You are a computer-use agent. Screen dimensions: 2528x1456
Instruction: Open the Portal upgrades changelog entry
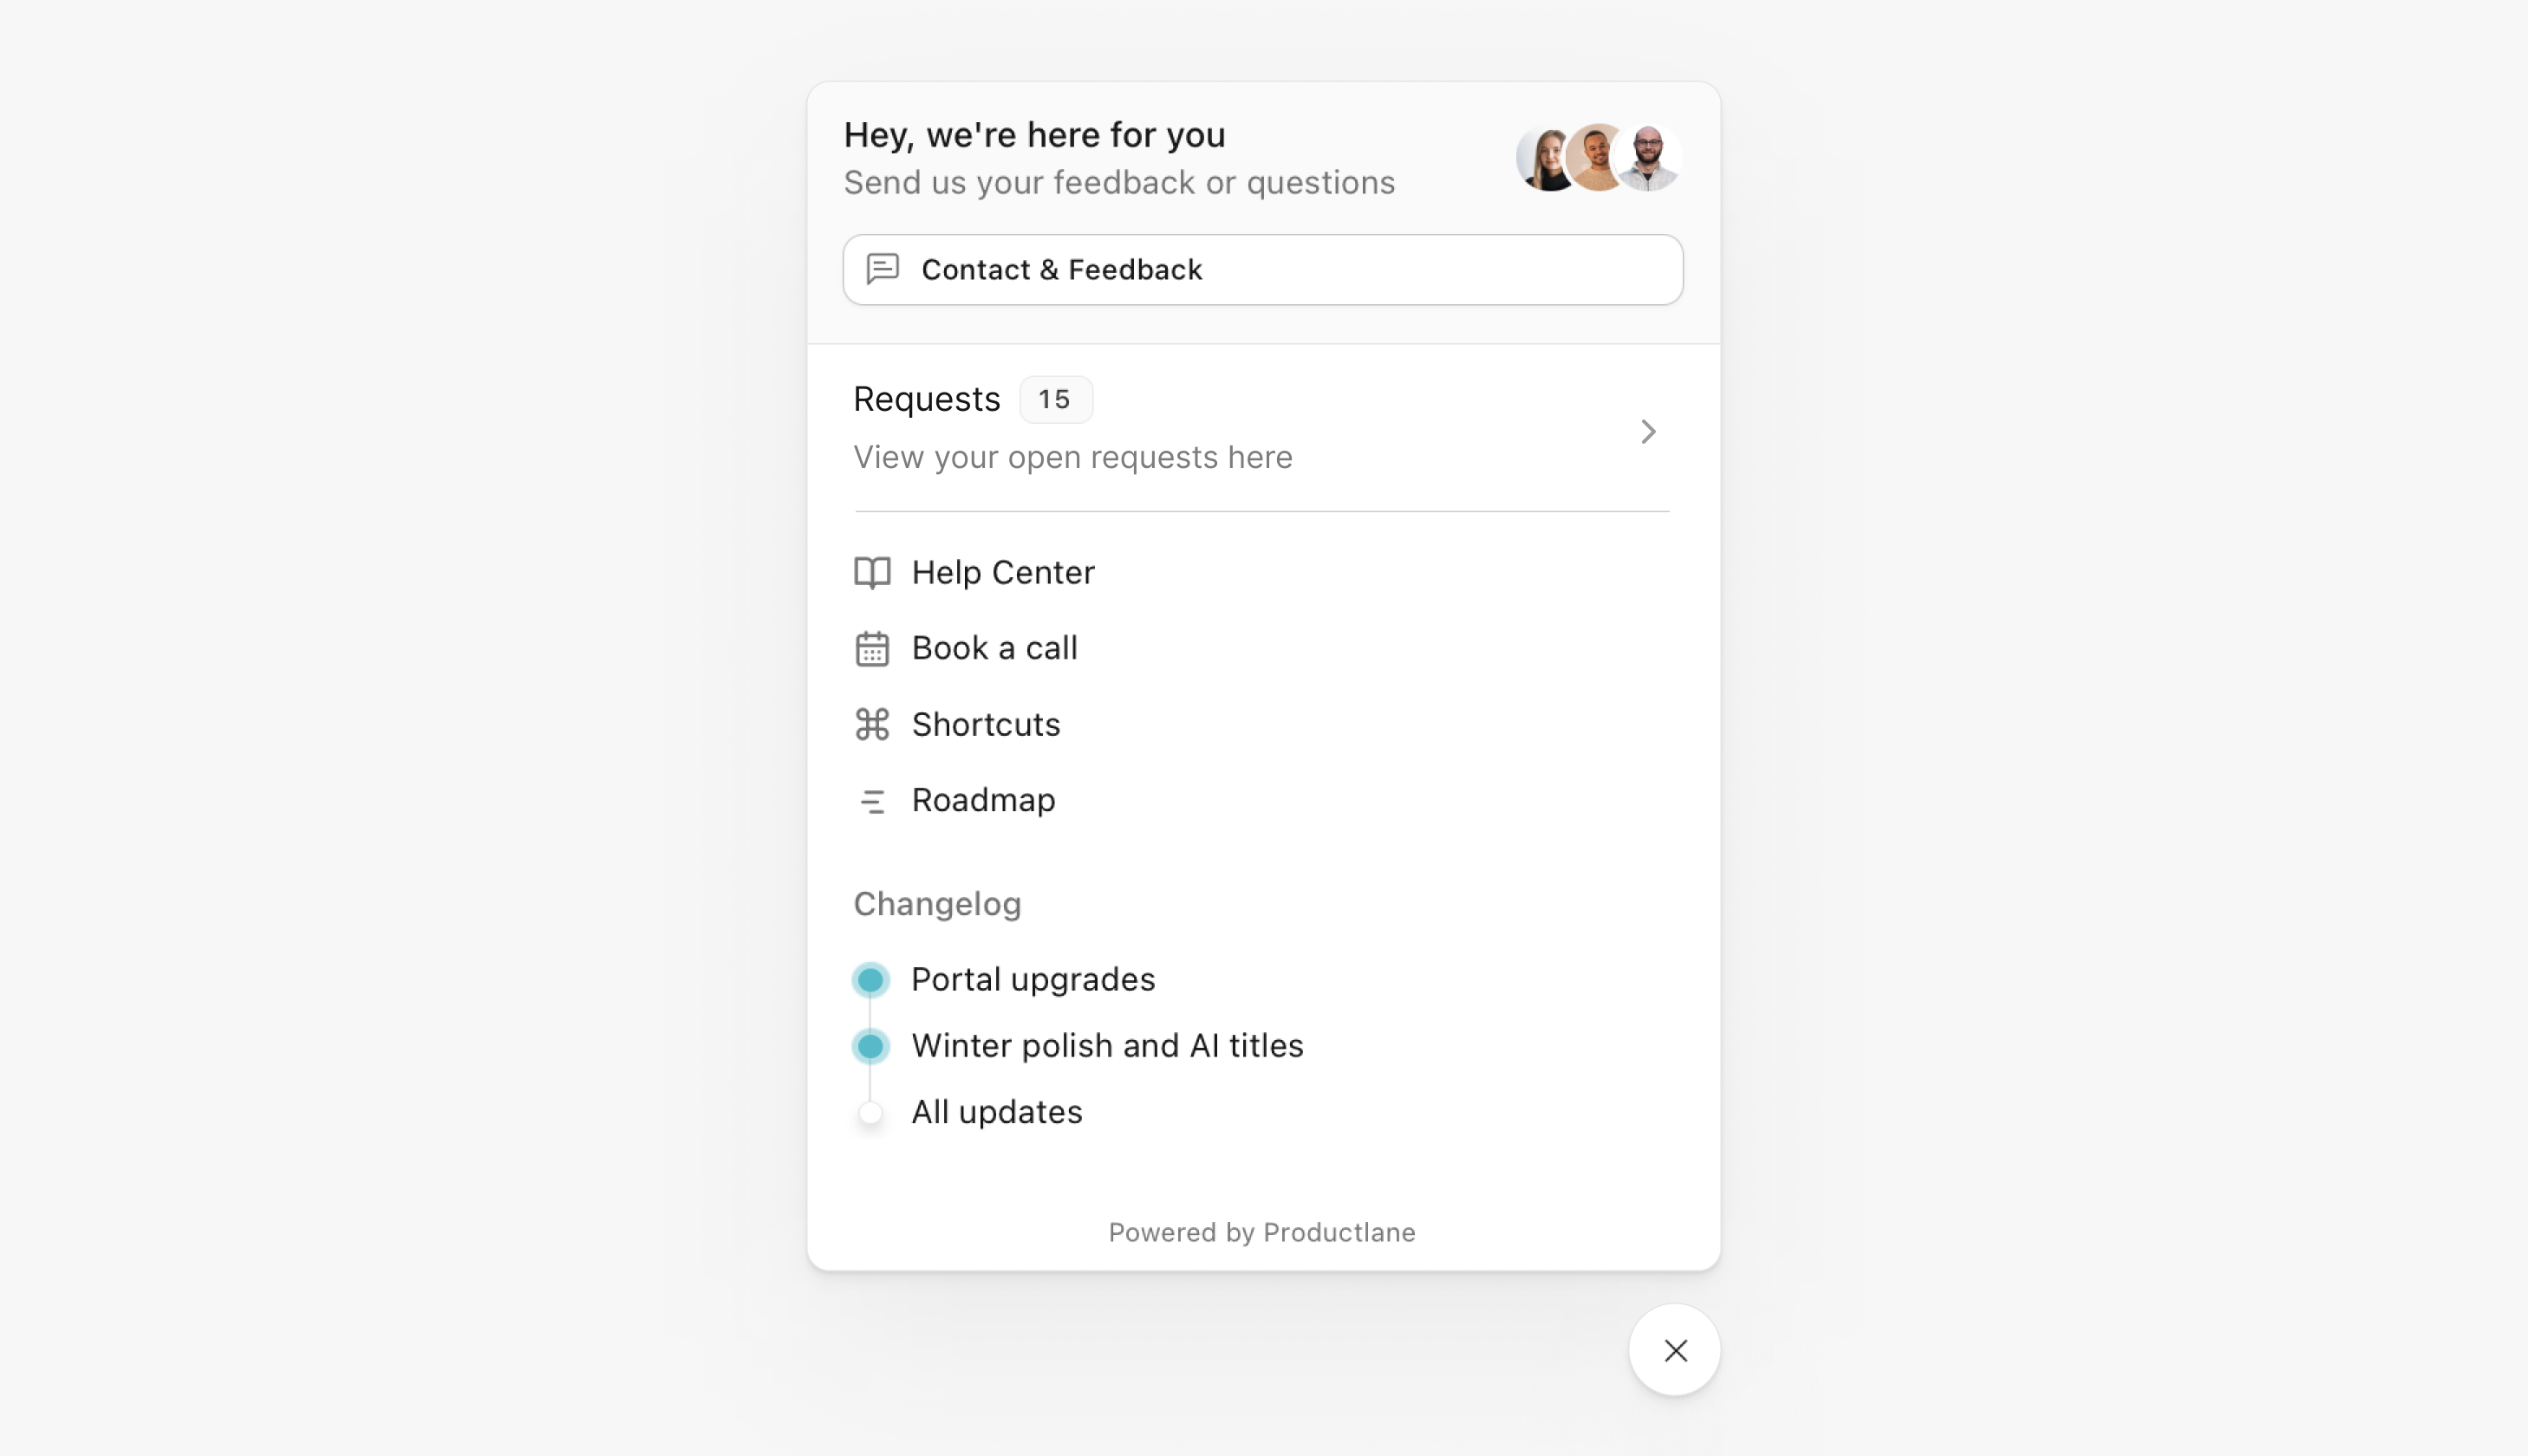(1033, 979)
